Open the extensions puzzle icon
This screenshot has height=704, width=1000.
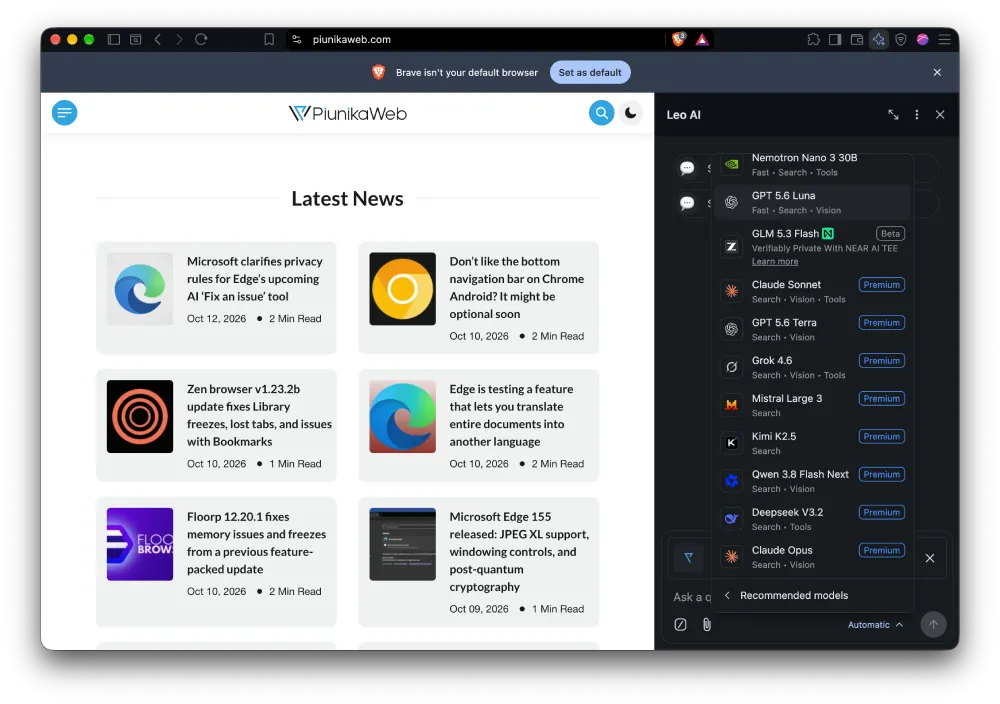coord(813,40)
